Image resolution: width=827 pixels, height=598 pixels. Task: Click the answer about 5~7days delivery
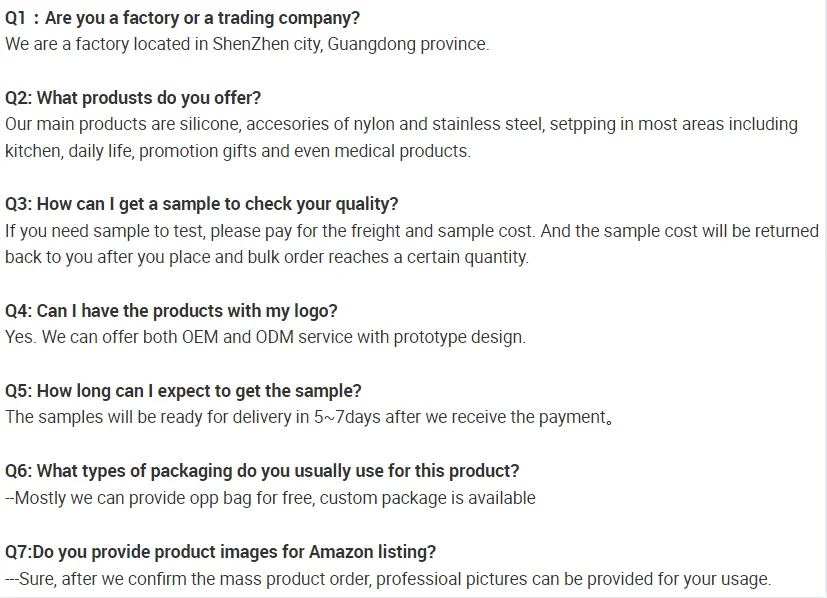308,417
